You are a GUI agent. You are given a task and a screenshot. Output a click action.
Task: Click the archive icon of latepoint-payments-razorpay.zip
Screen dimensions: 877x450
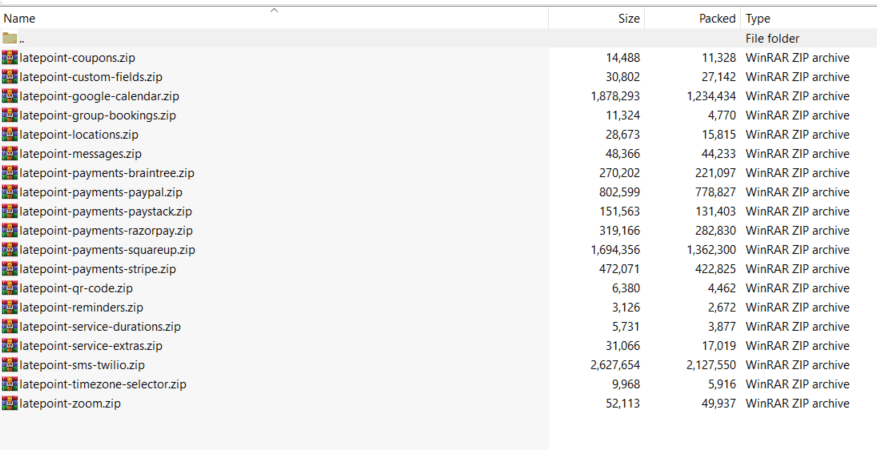(10, 230)
